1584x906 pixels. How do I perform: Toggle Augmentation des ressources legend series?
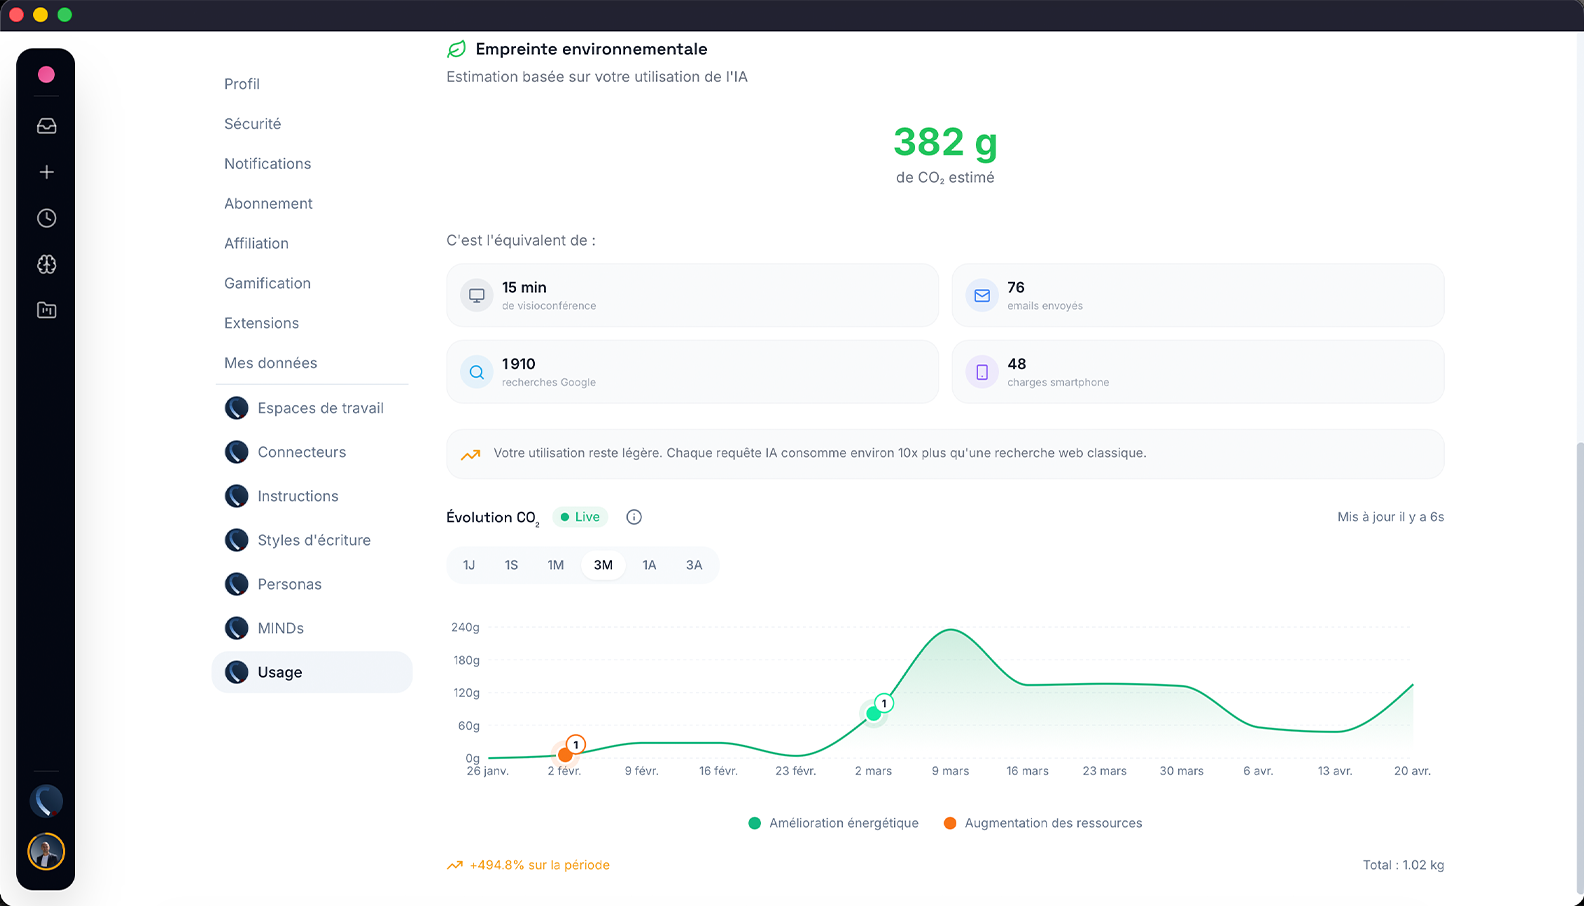pos(1043,823)
